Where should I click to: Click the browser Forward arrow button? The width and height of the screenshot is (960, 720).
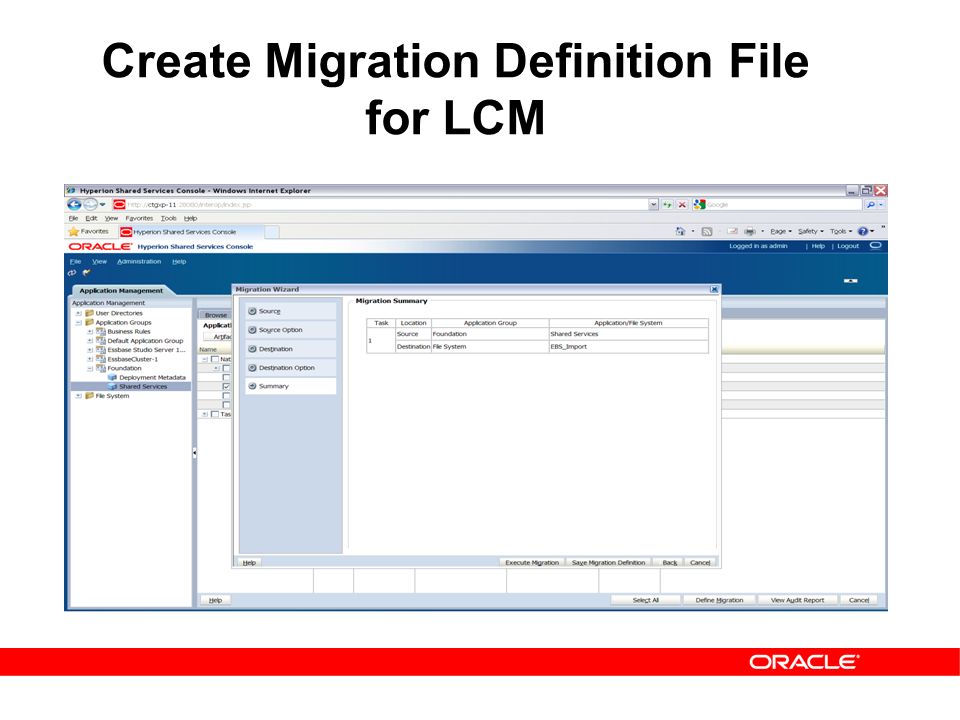pos(90,204)
